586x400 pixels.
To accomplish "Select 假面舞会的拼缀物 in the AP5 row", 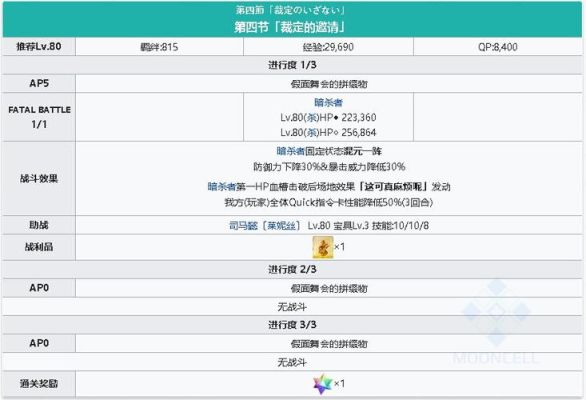I will (329, 84).
